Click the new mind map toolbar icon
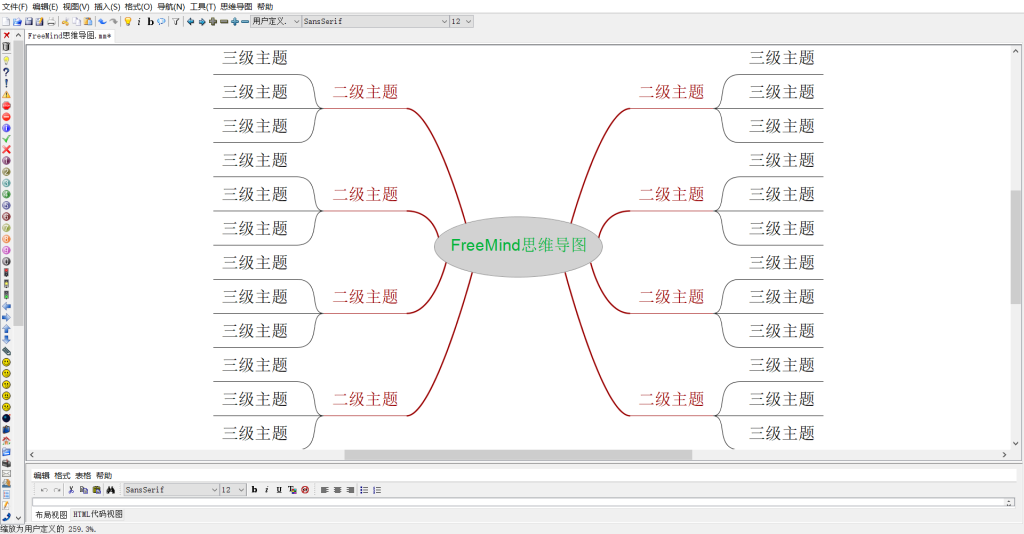The image size is (1024, 534). point(6,22)
